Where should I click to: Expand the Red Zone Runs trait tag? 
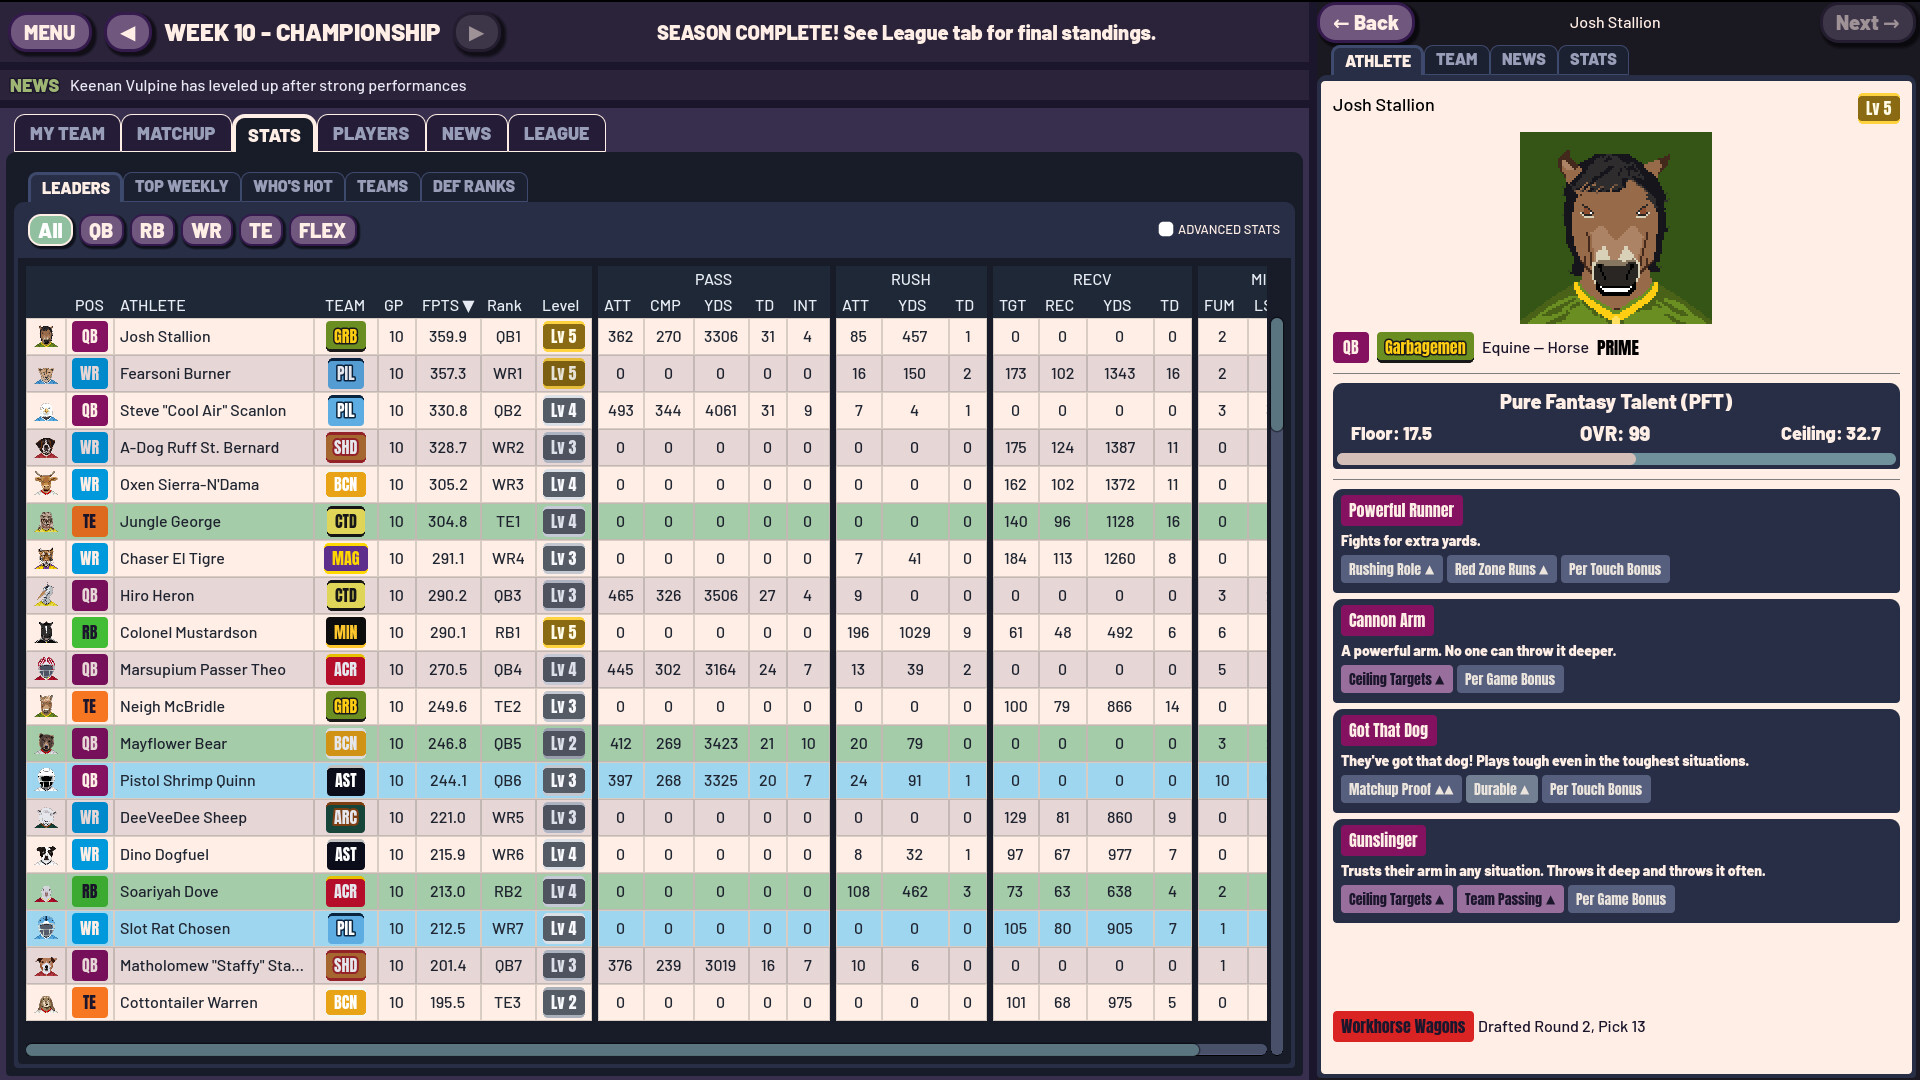click(1501, 570)
